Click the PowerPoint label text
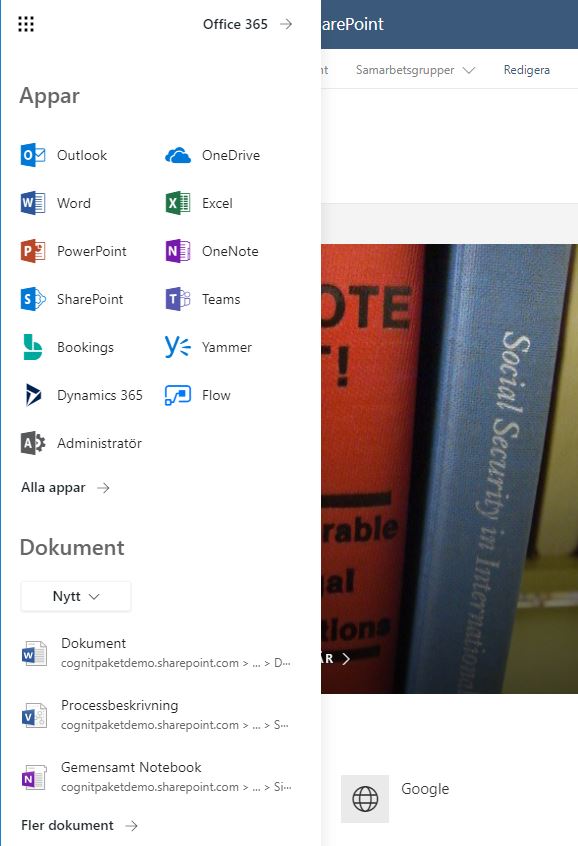 (92, 251)
